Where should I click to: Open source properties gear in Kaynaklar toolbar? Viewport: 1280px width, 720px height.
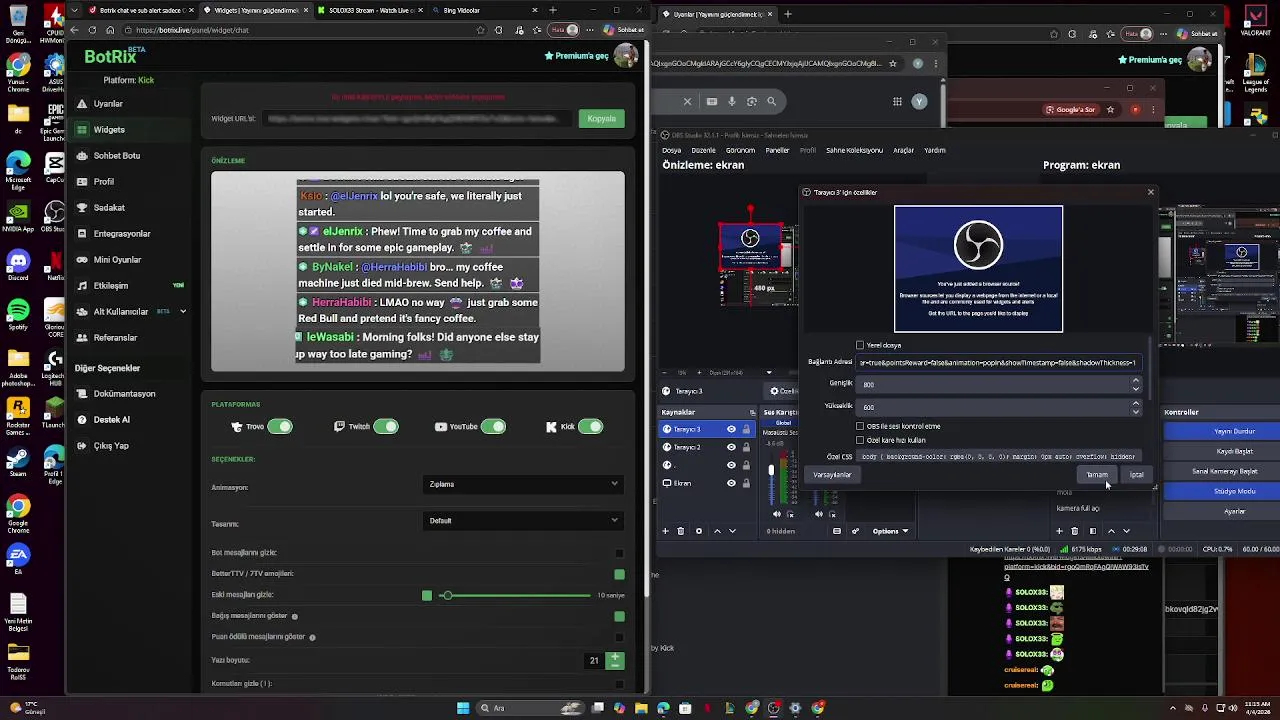(x=699, y=531)
